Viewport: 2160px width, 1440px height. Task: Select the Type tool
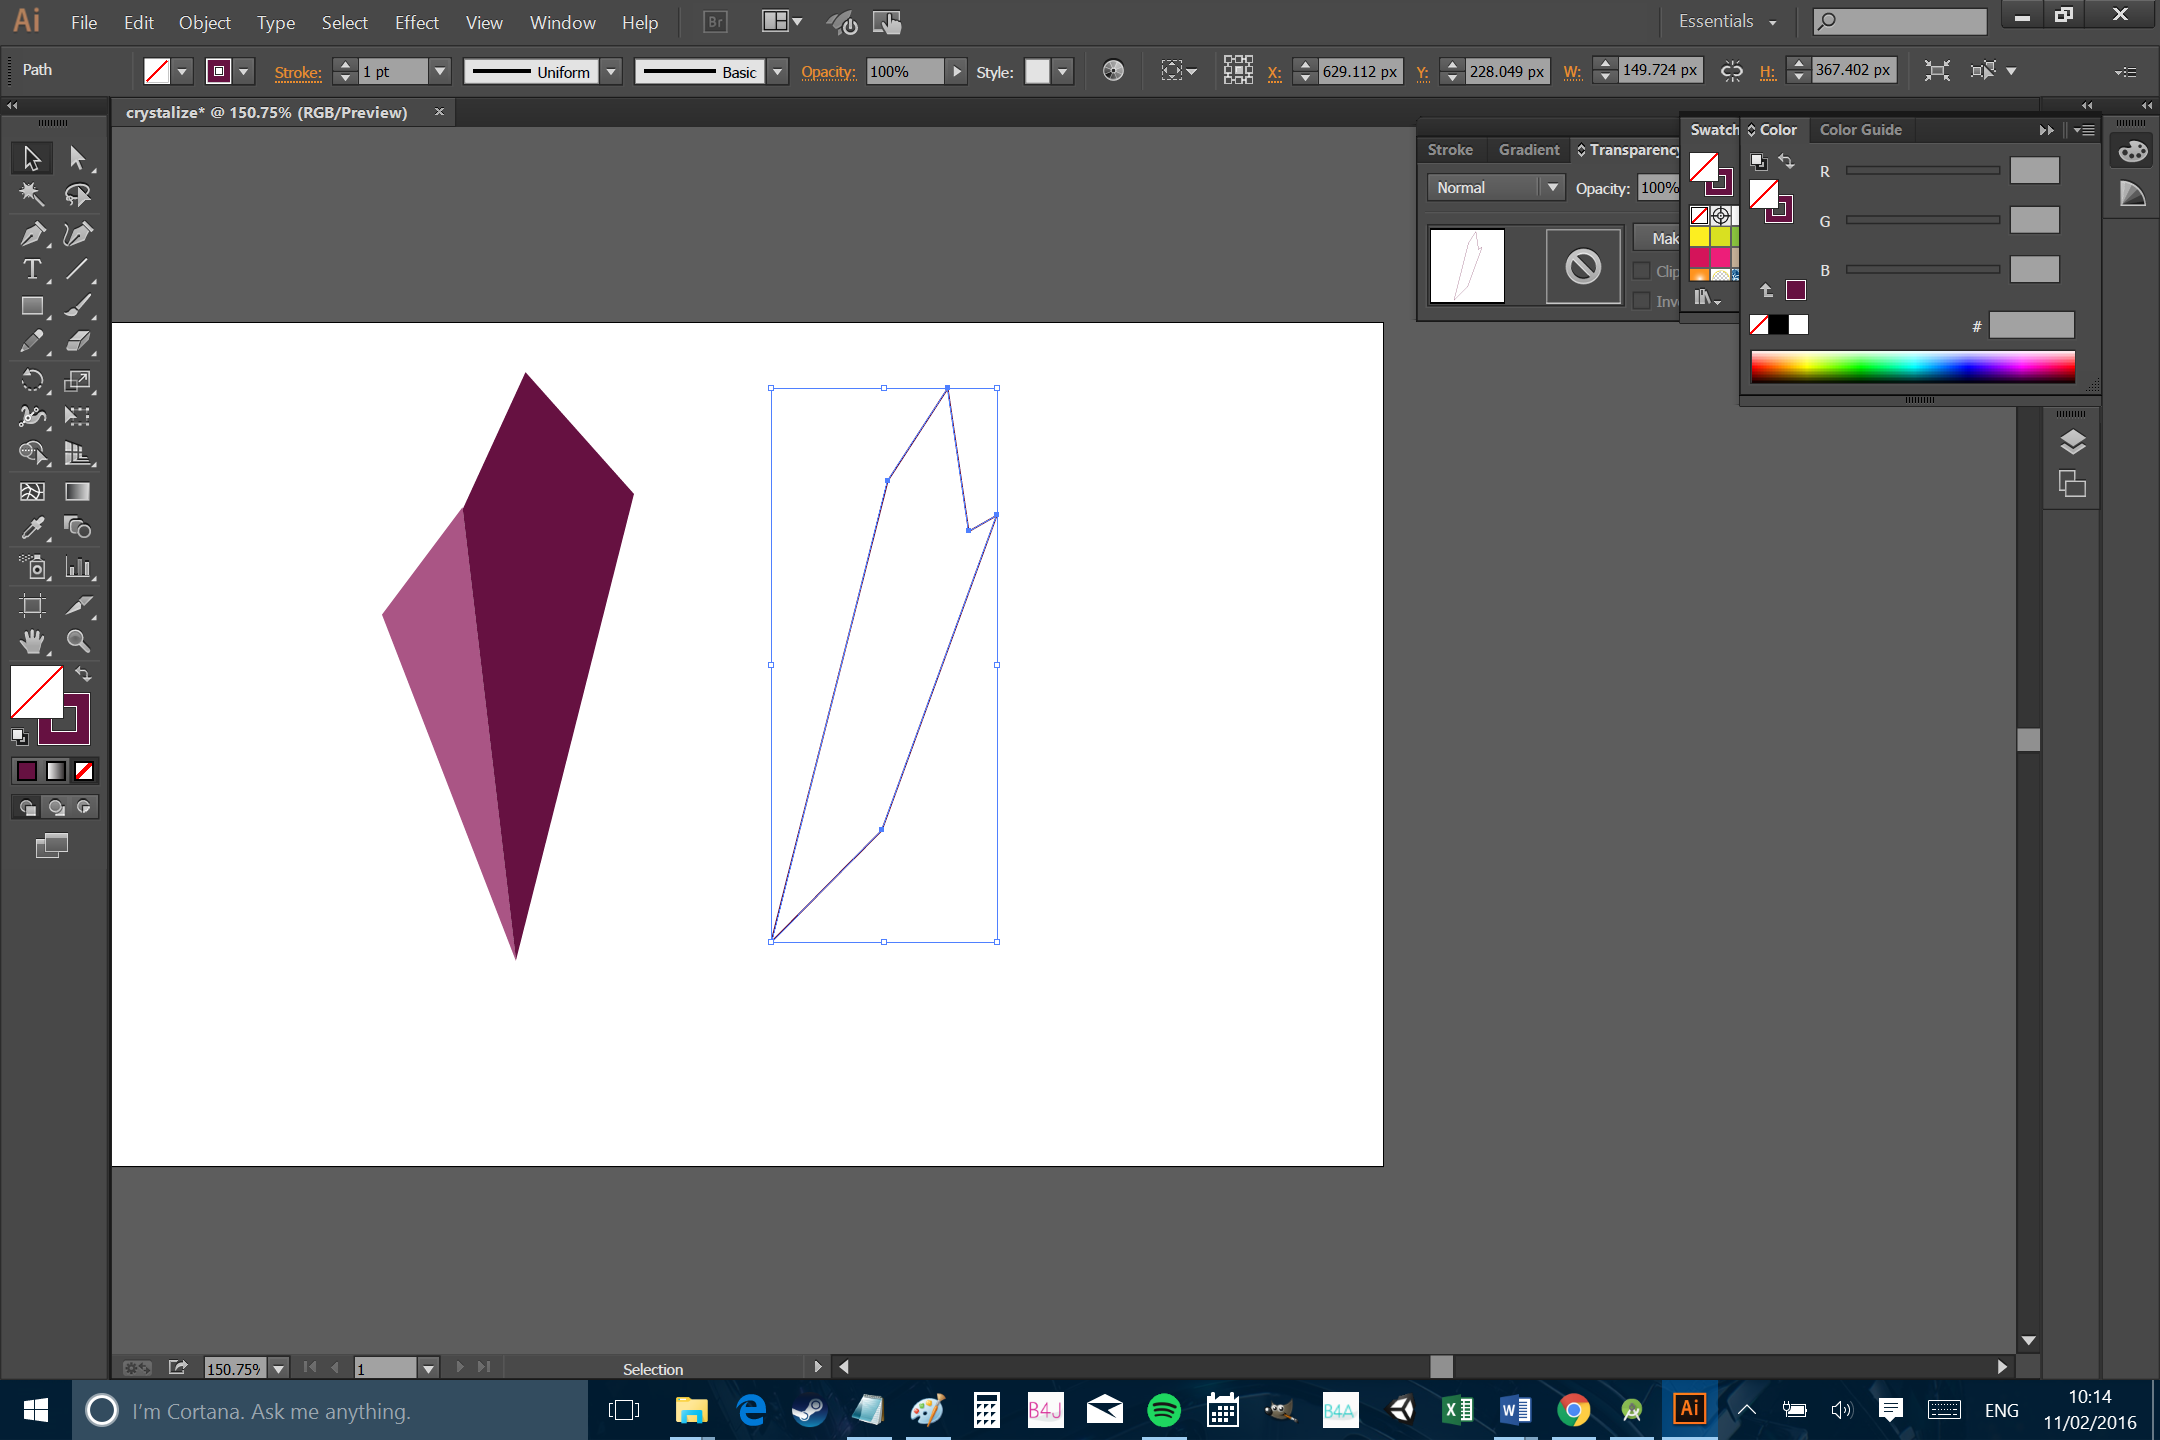point(32,270)
